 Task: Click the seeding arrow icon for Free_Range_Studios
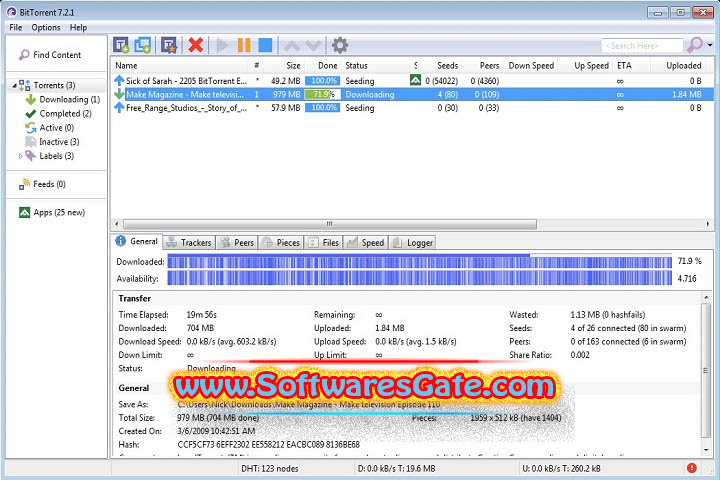tap(119, 107)
